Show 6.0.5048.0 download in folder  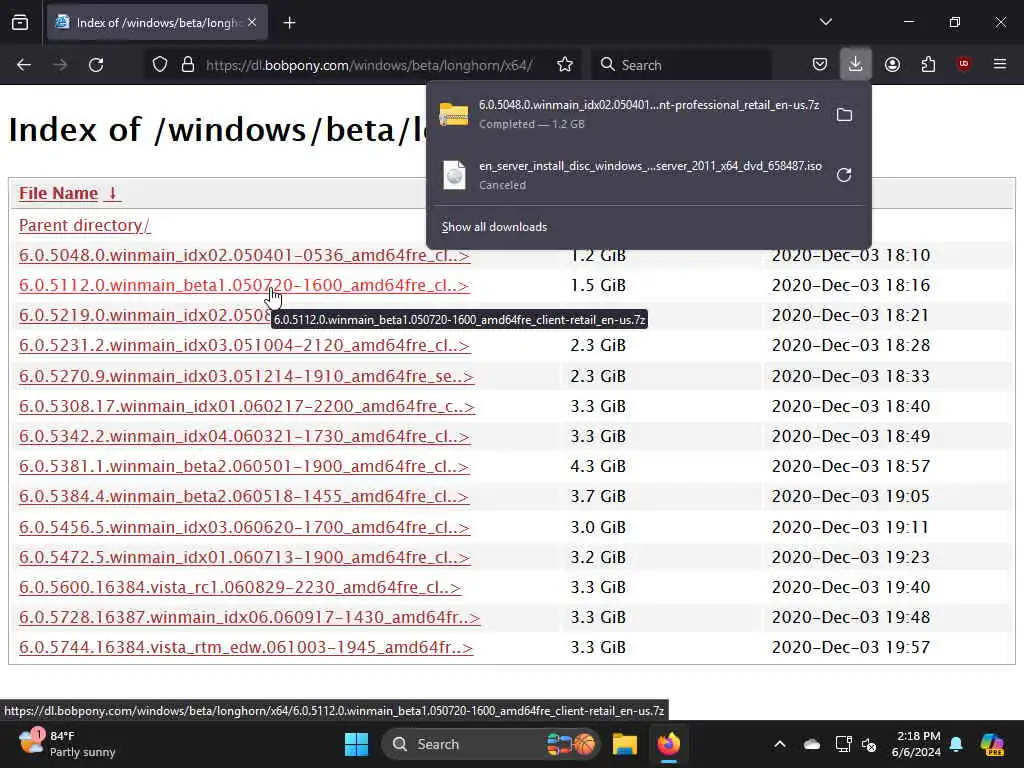844,114
